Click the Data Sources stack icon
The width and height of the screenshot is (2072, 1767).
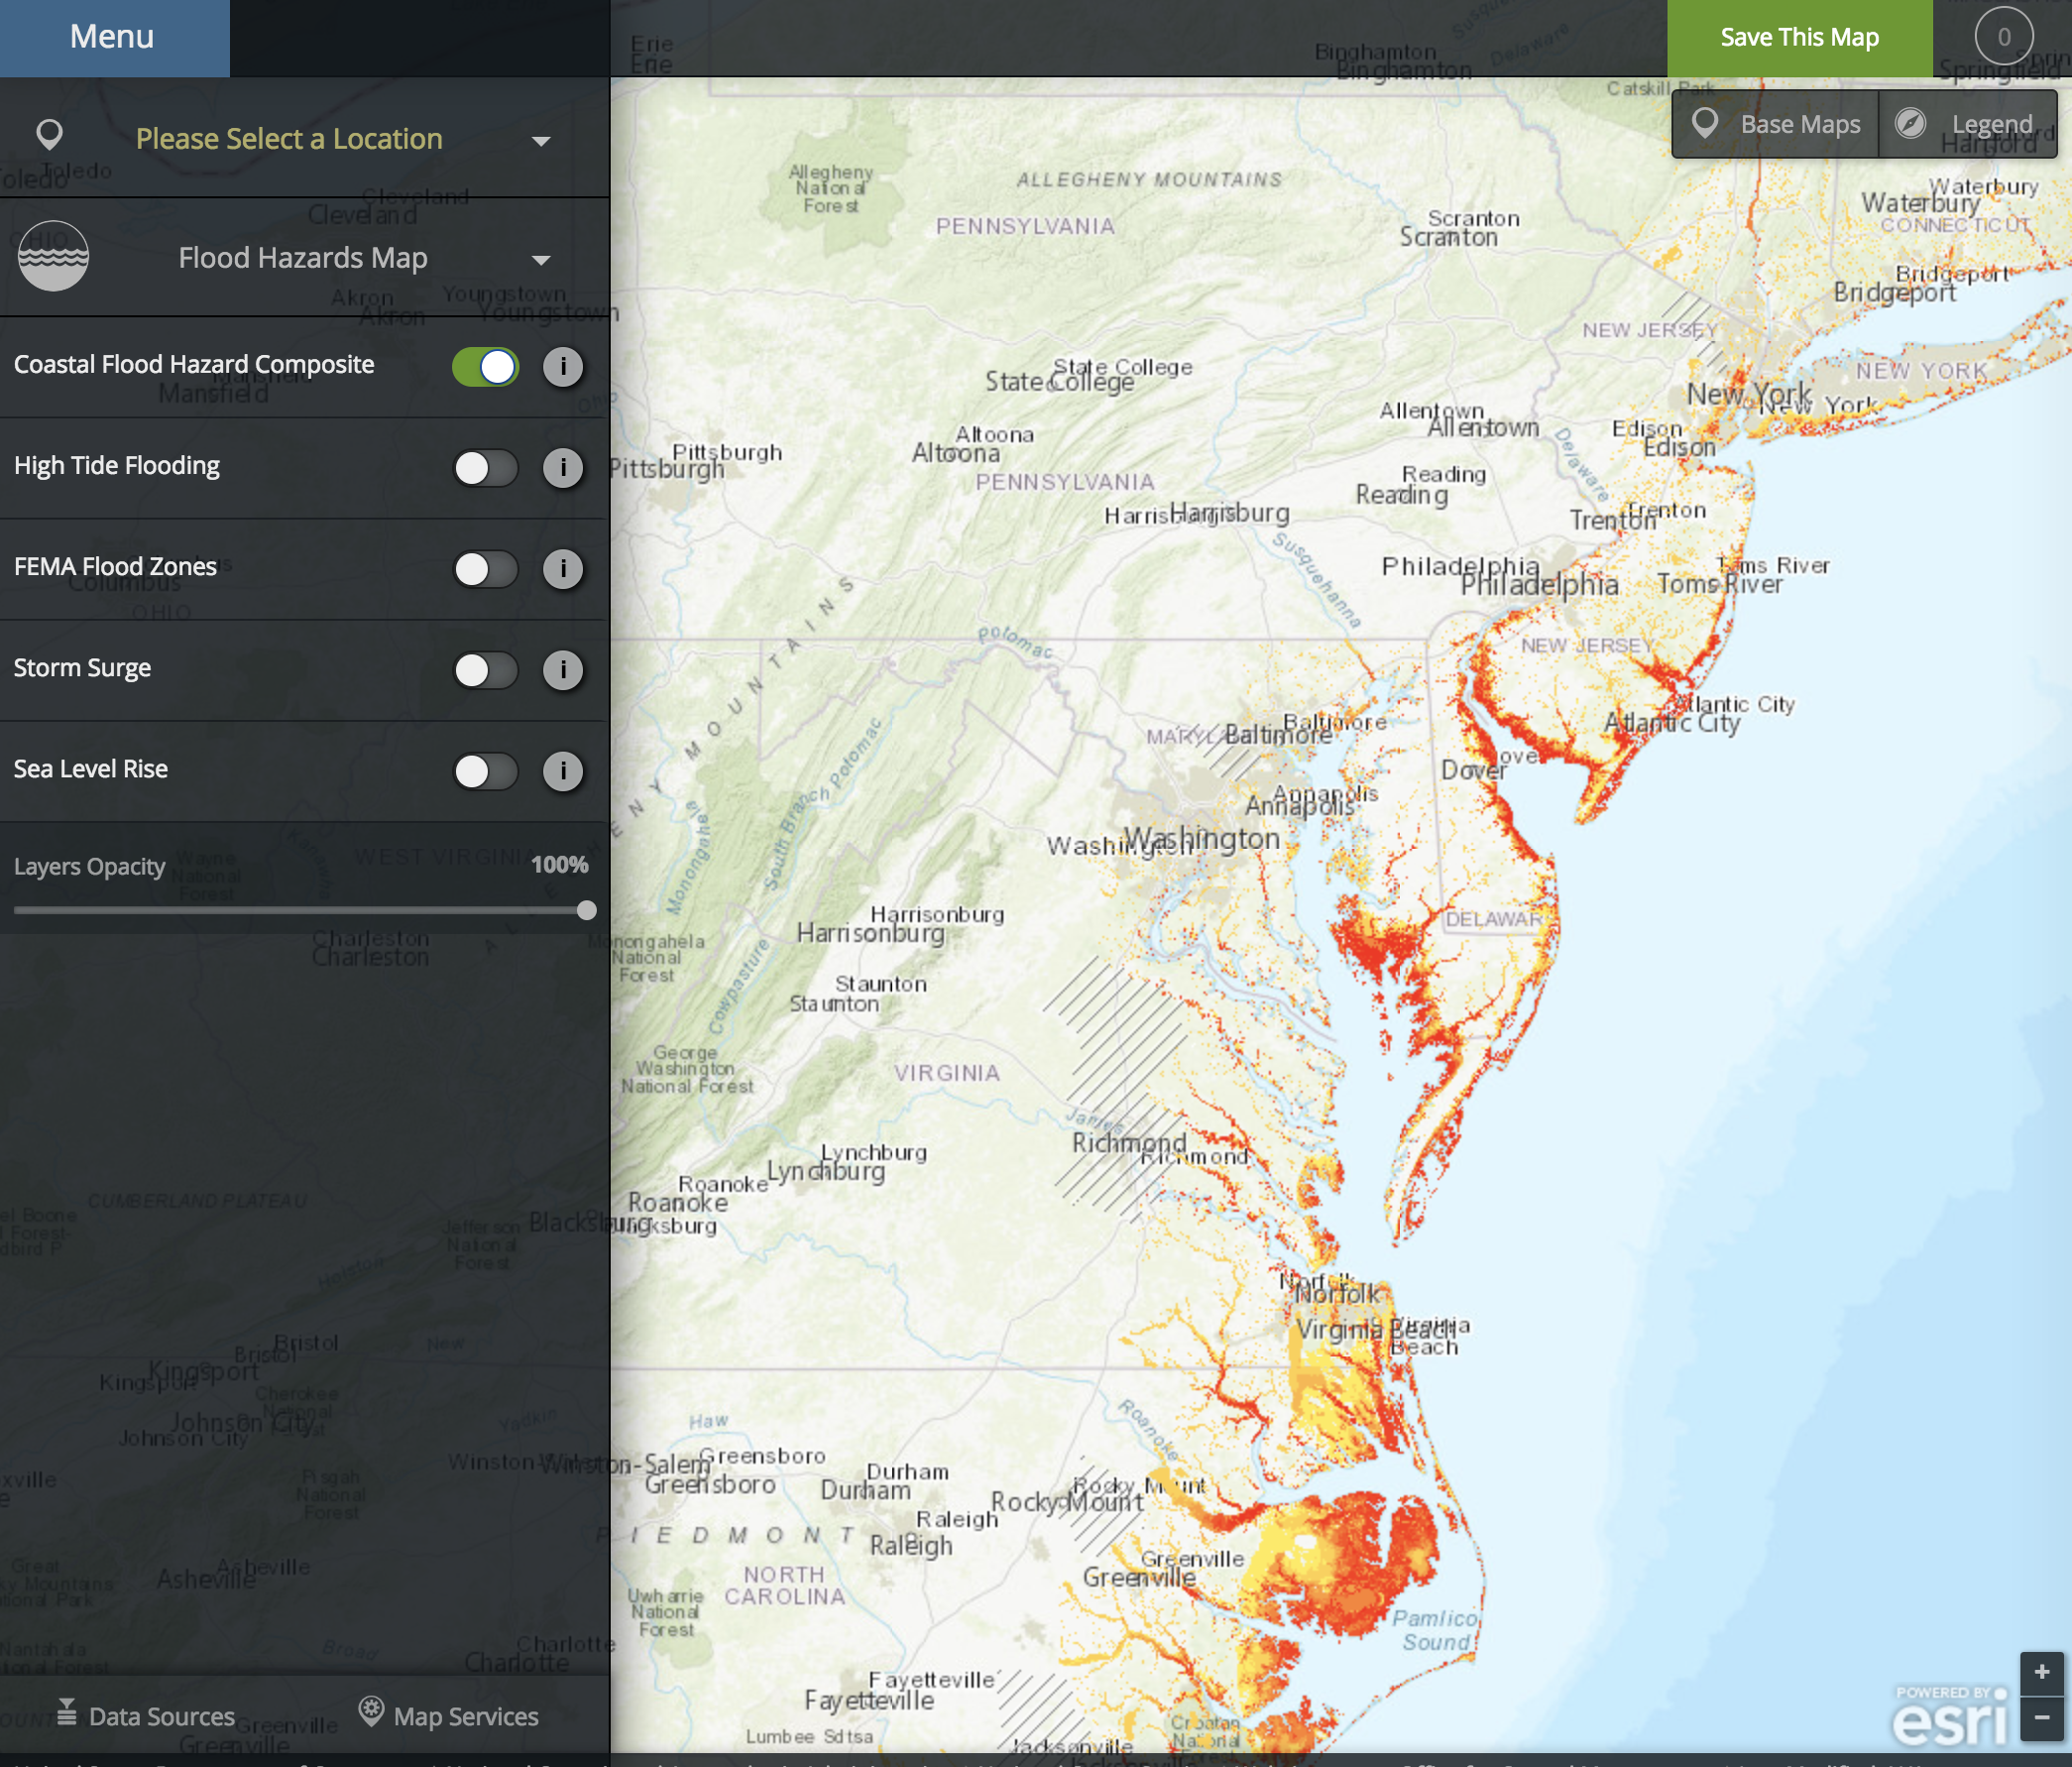click(x=66, y=1712)
